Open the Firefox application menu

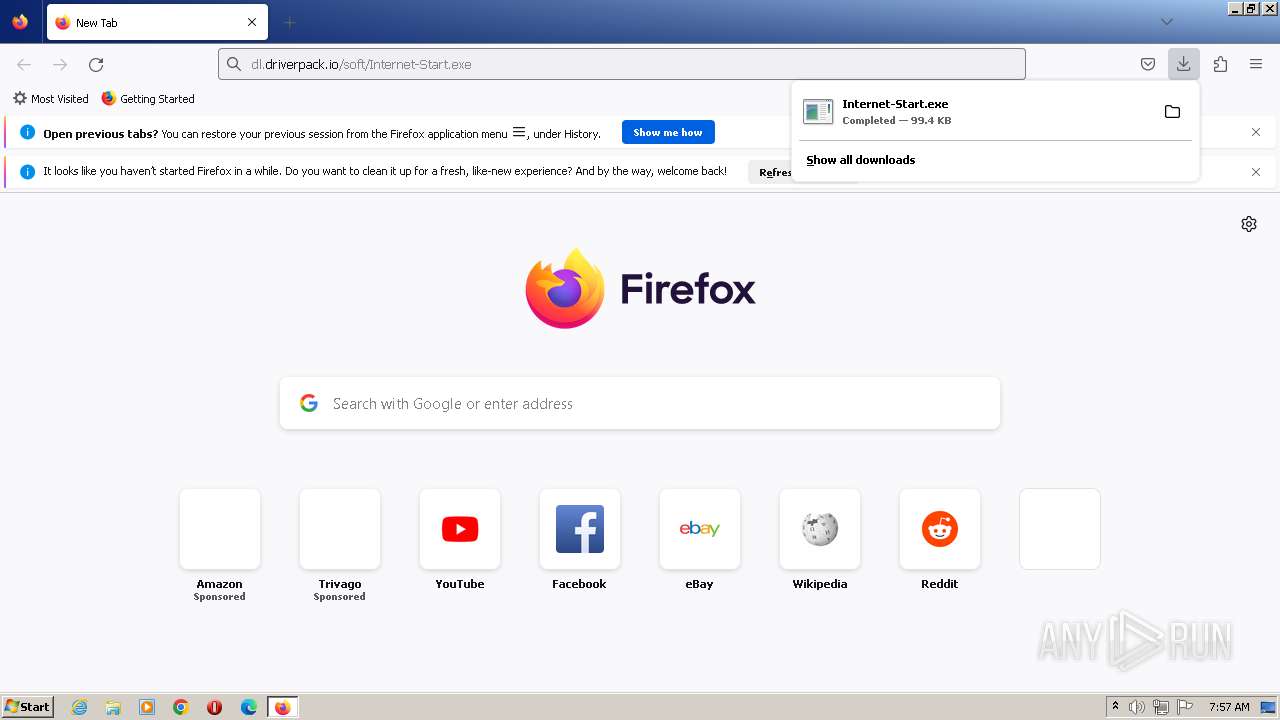point(1256,64)
